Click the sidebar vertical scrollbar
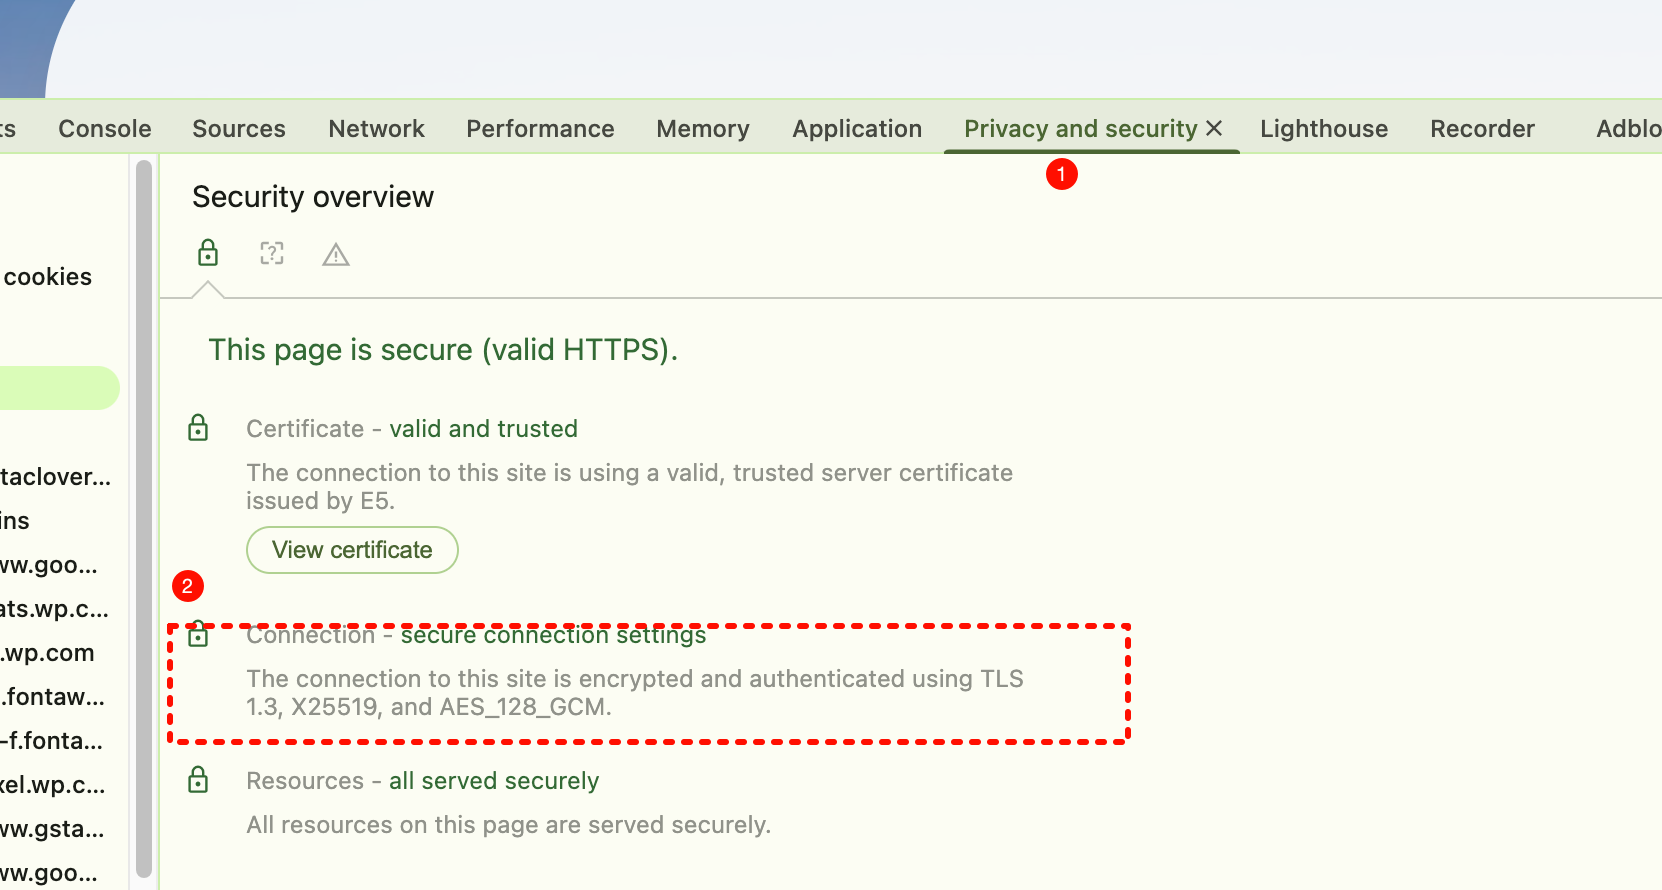This screenshot has width=1662, height=890. [144, 520]
